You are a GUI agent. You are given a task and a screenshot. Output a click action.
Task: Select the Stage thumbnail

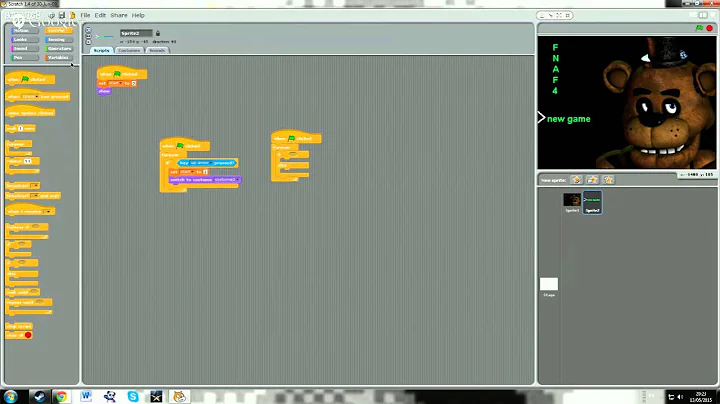tap(549, 287)
